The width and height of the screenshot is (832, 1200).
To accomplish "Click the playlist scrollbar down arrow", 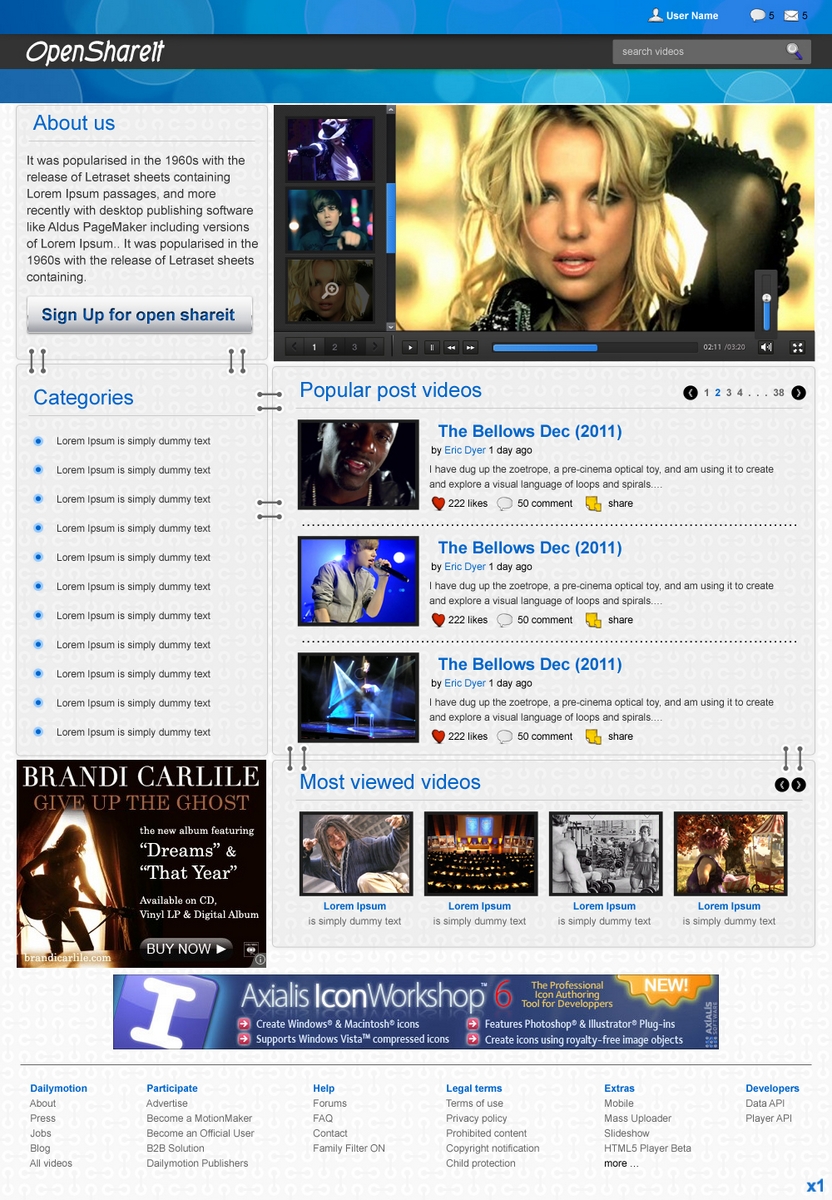I will [391, 327].
